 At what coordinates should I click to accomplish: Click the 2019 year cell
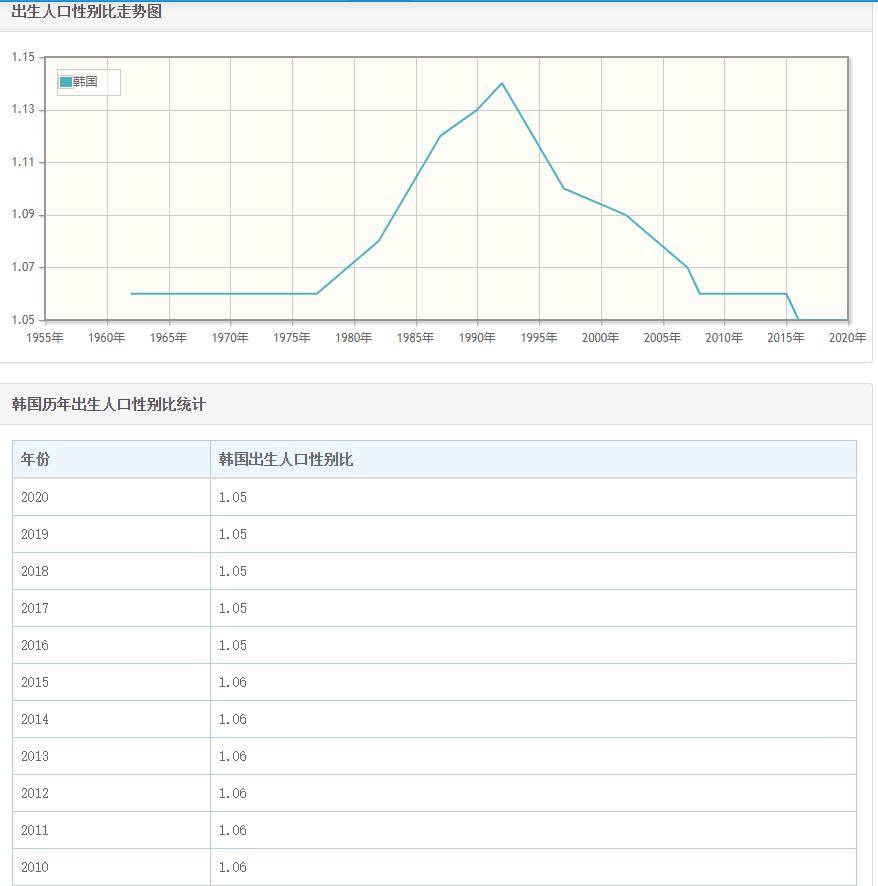pyautogui.click(x=33, y=534)
